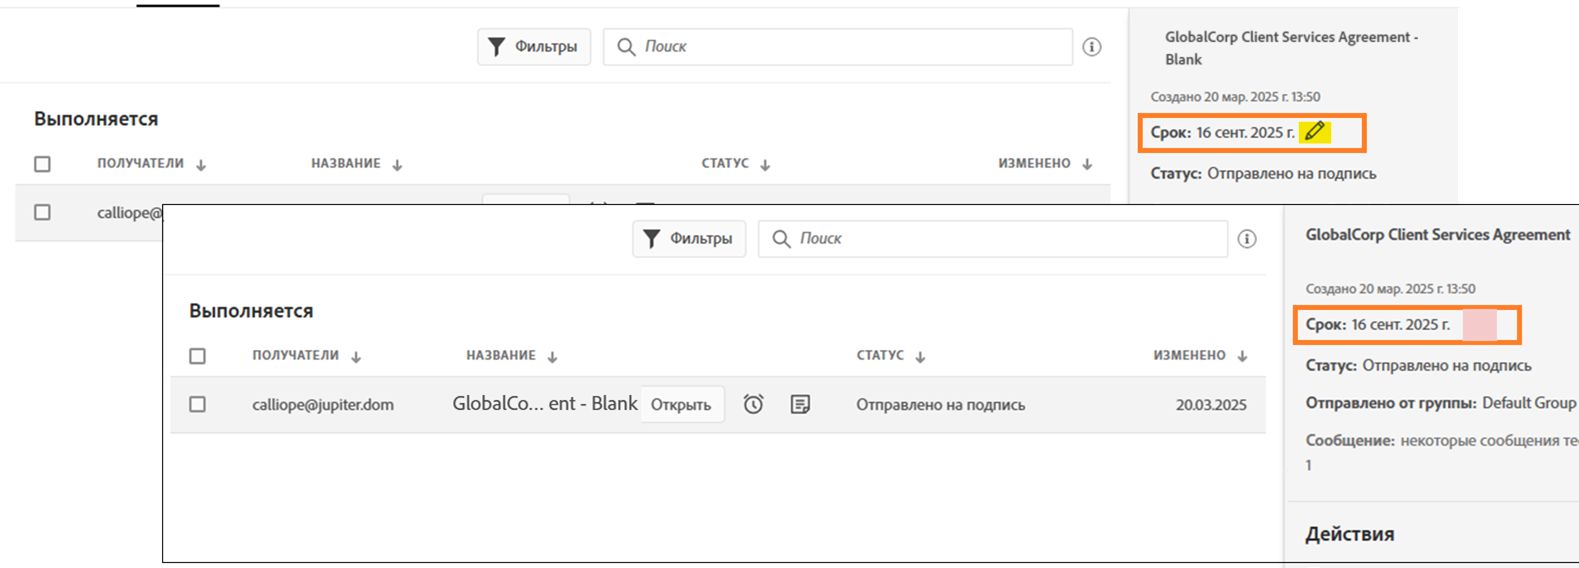Click the magnifier icon in the background Поиск field

[x=627, y=47]
